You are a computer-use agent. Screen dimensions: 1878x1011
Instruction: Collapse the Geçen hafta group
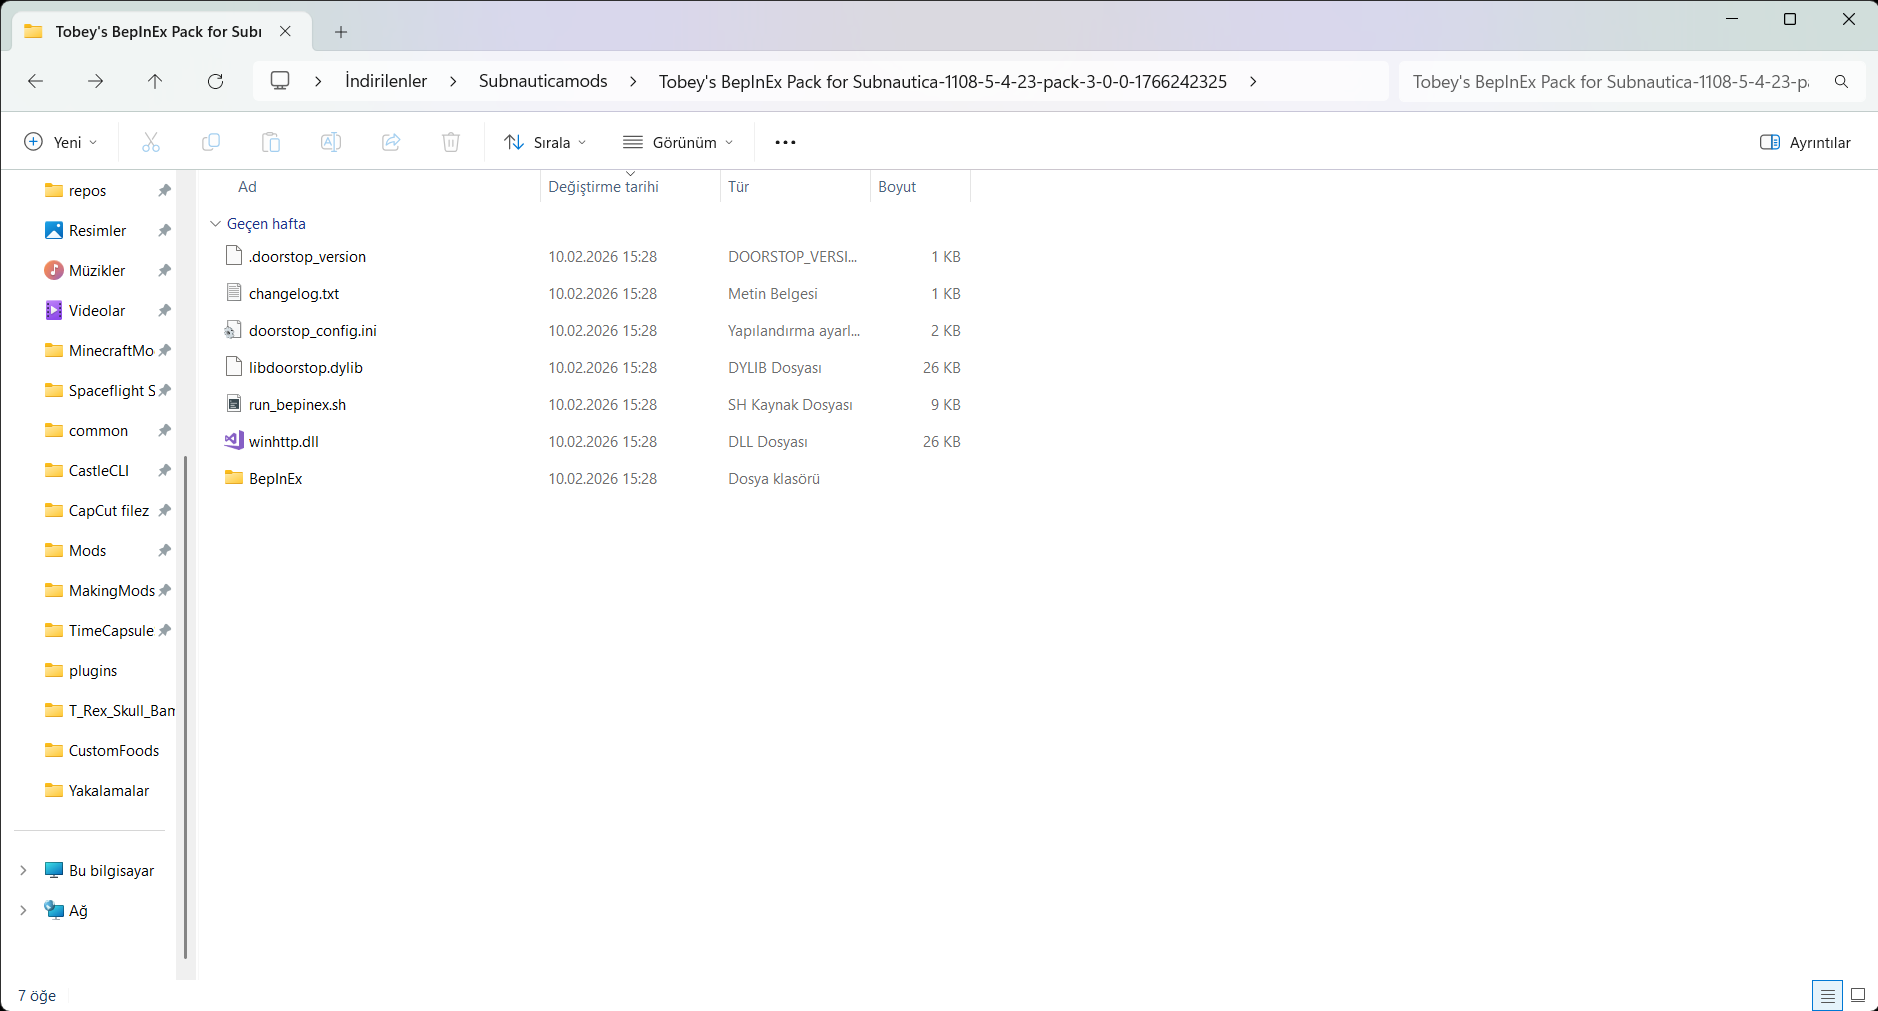(215, 224)
